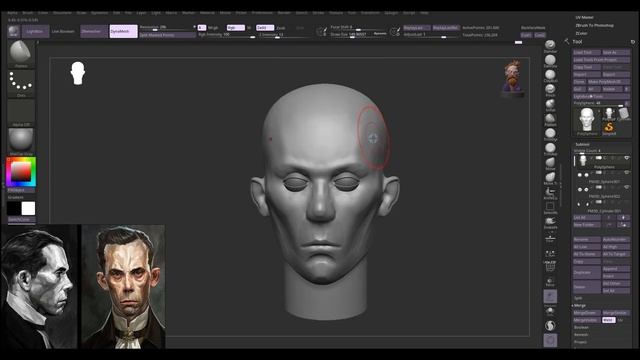The width and height of the screenshot is (640, 360).
Task: Click the brush icon left of Focal Shift
Action: click(x=322, y=31)
